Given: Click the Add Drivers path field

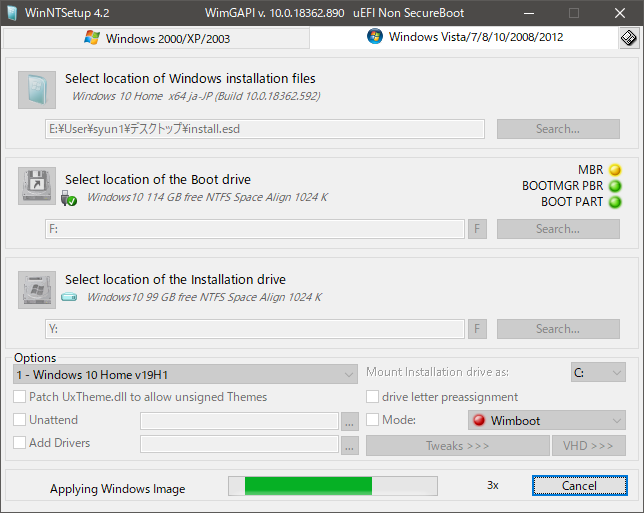Looking at the screenshot, I should [x=239, y=444].
